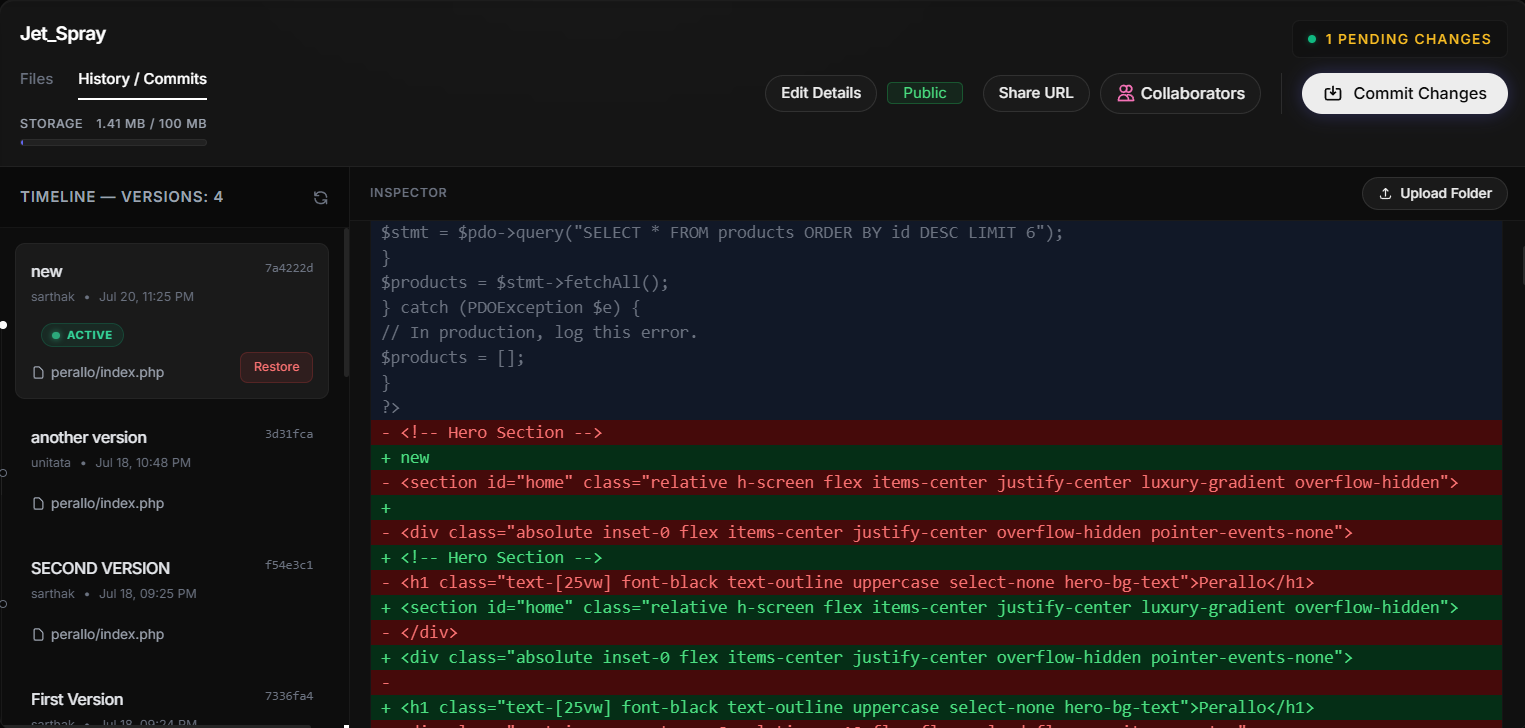Click the Commit Changes download icon
The height and width of the screenshot is (728, 1525).
1332,93
